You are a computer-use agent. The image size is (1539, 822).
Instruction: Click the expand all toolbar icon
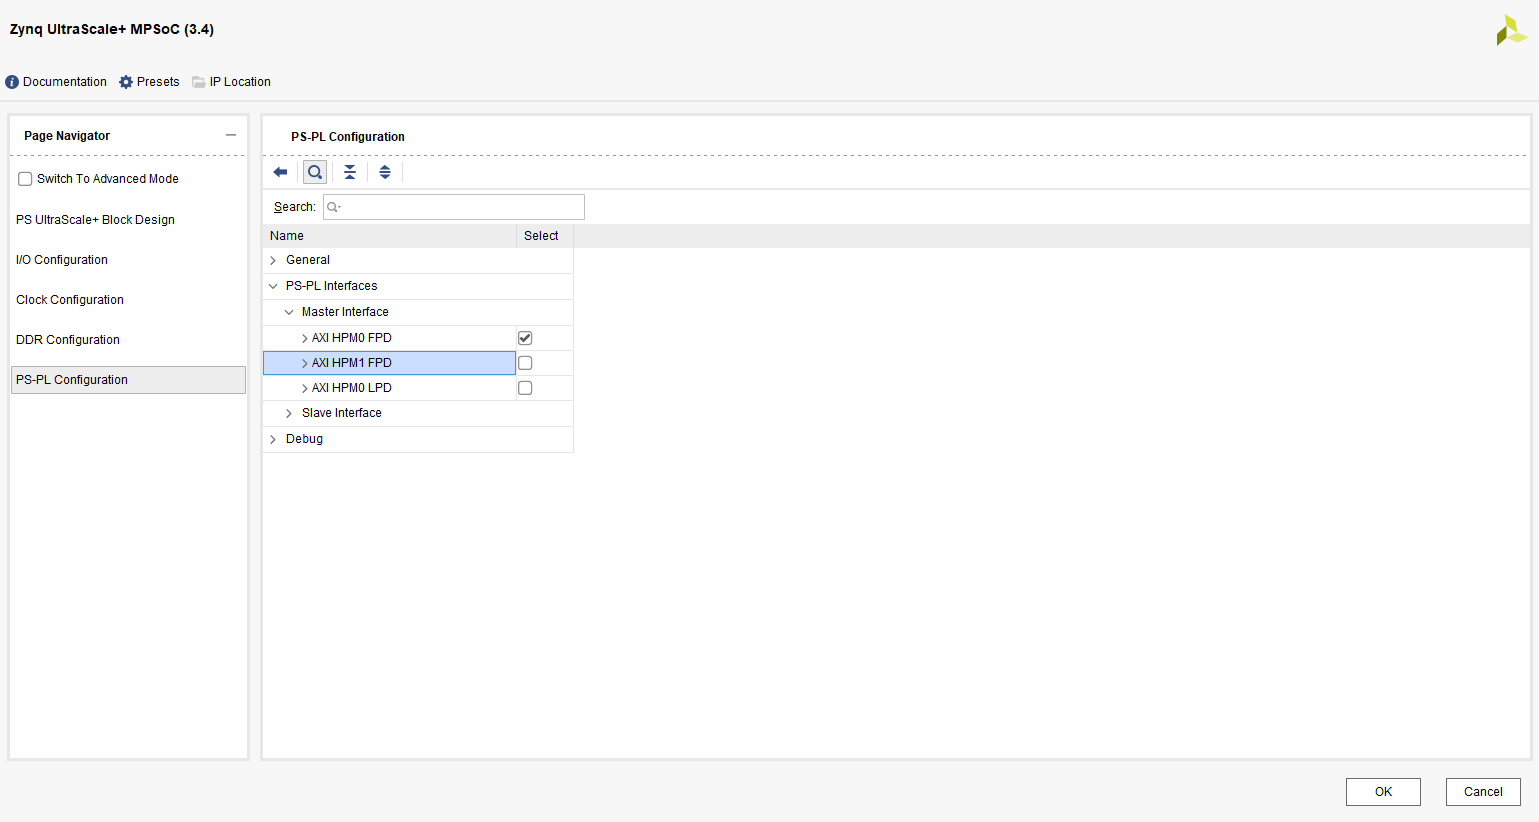point(385,172)
